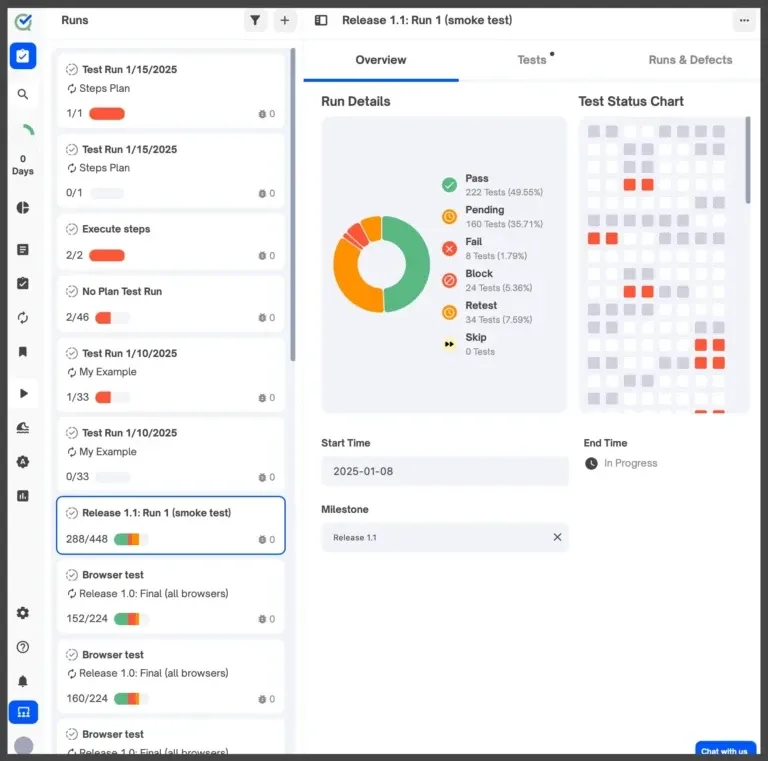
Task: Open the settings gear in sidebar
Action: coord(23,613)
